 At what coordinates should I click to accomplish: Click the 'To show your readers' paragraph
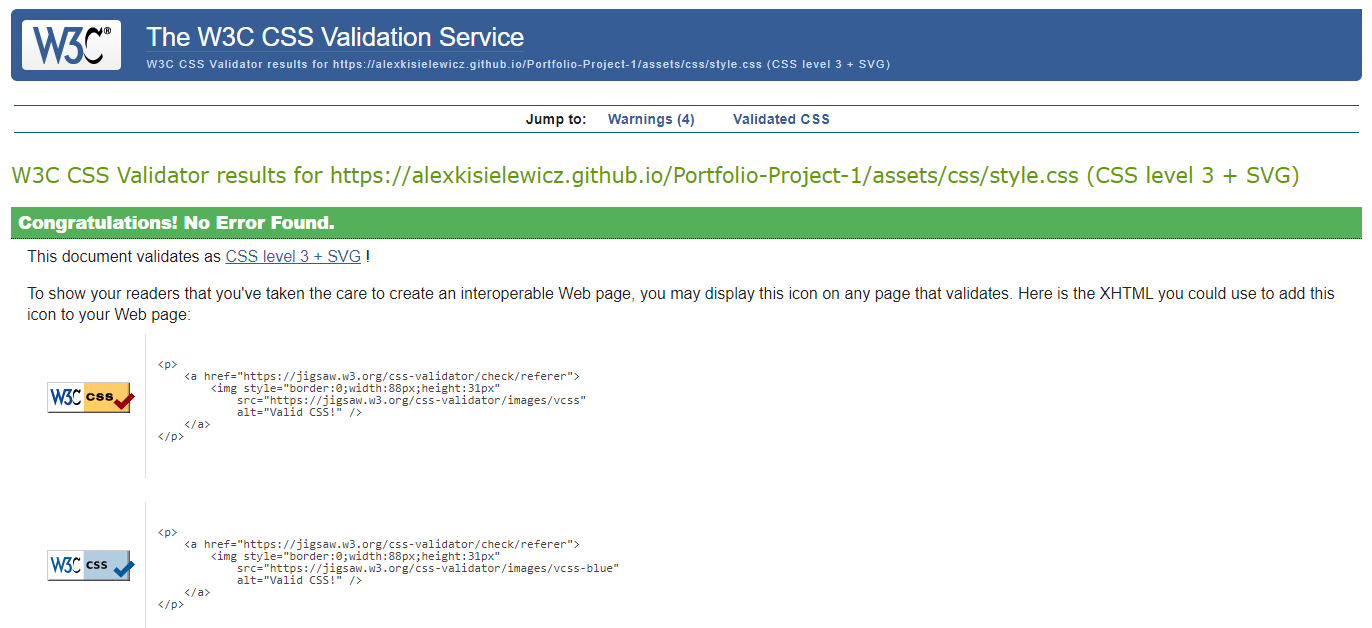click(x=681, y=304)
